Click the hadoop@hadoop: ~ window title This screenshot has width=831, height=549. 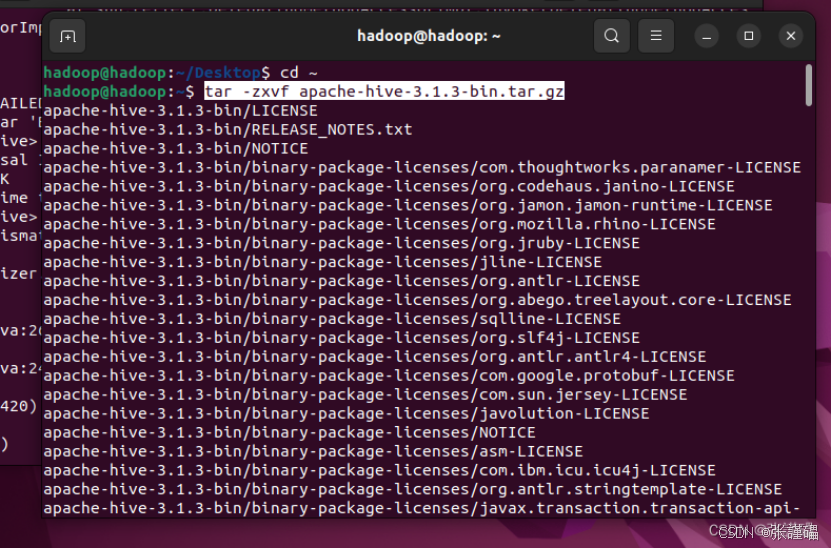pyautogui.click(x=429, y=36)
